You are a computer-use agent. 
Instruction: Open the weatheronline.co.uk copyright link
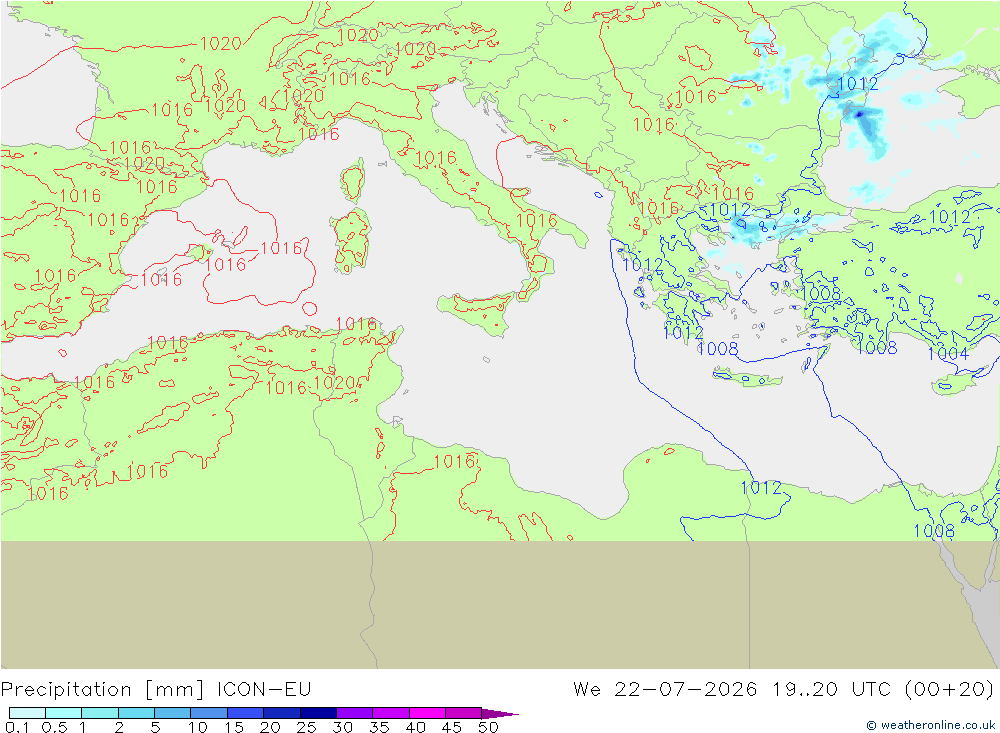pyautogui.click(x=930, y=725)
